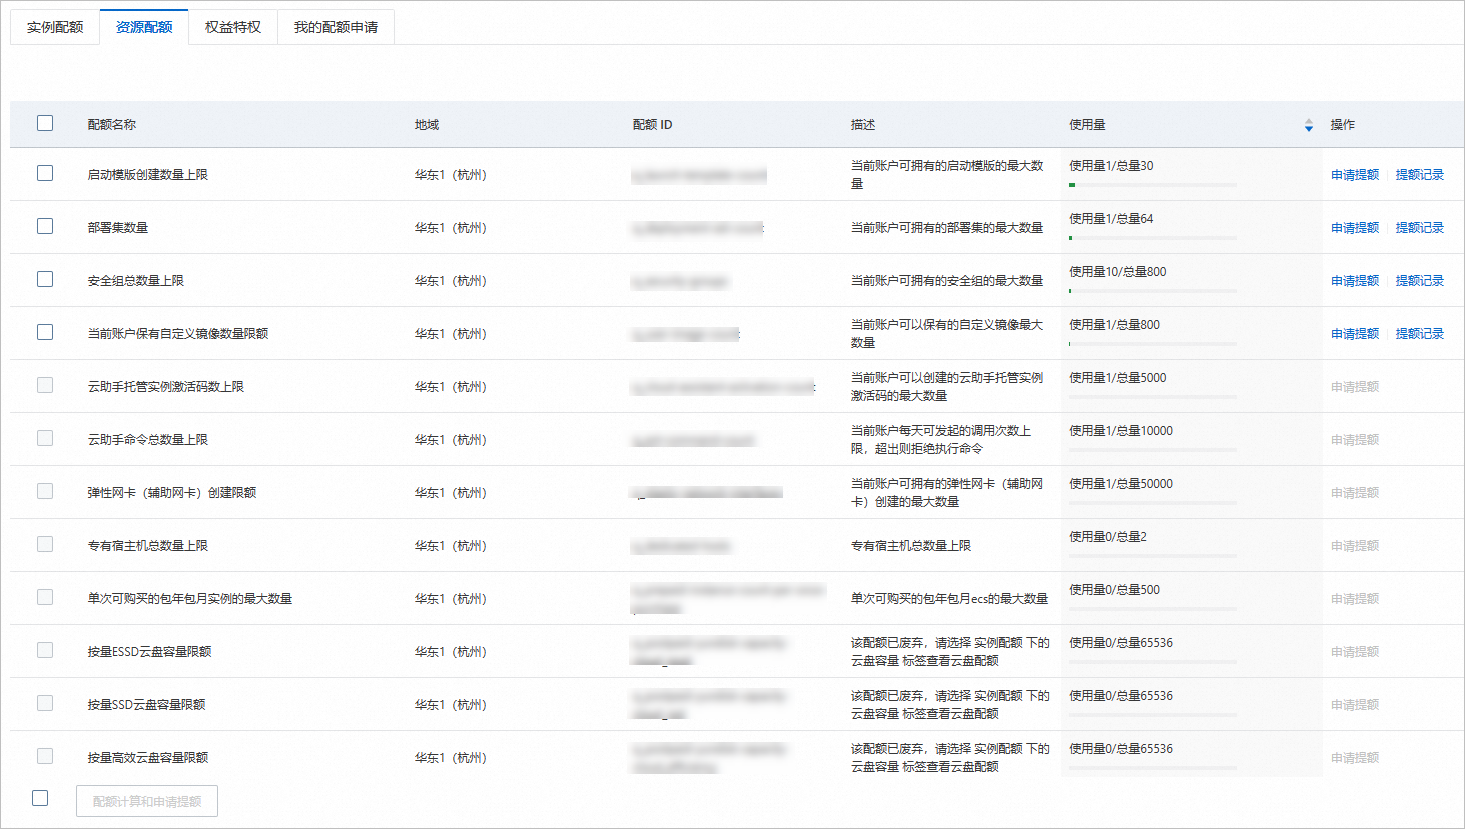Click the 按量ESSD云盘容量限额 quota name
1465x829 pixels.
149,652
